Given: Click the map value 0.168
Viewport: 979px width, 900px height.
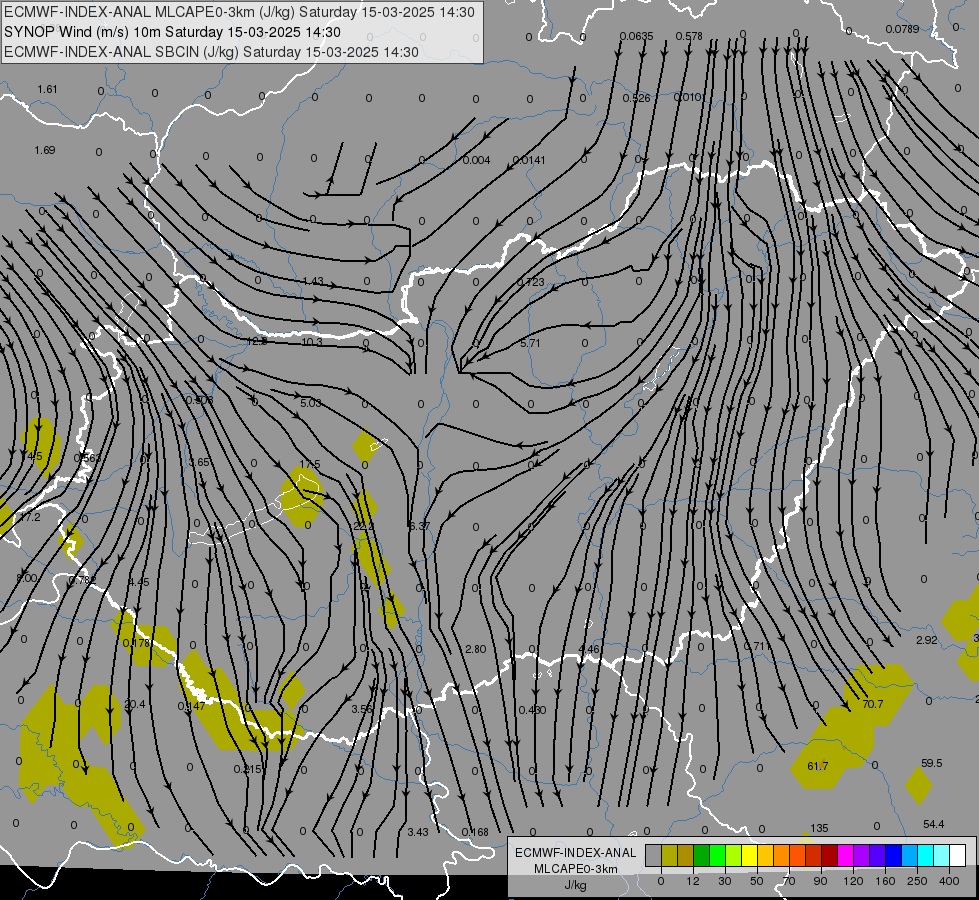Looking at the screenshot, I should click(475, 832).
